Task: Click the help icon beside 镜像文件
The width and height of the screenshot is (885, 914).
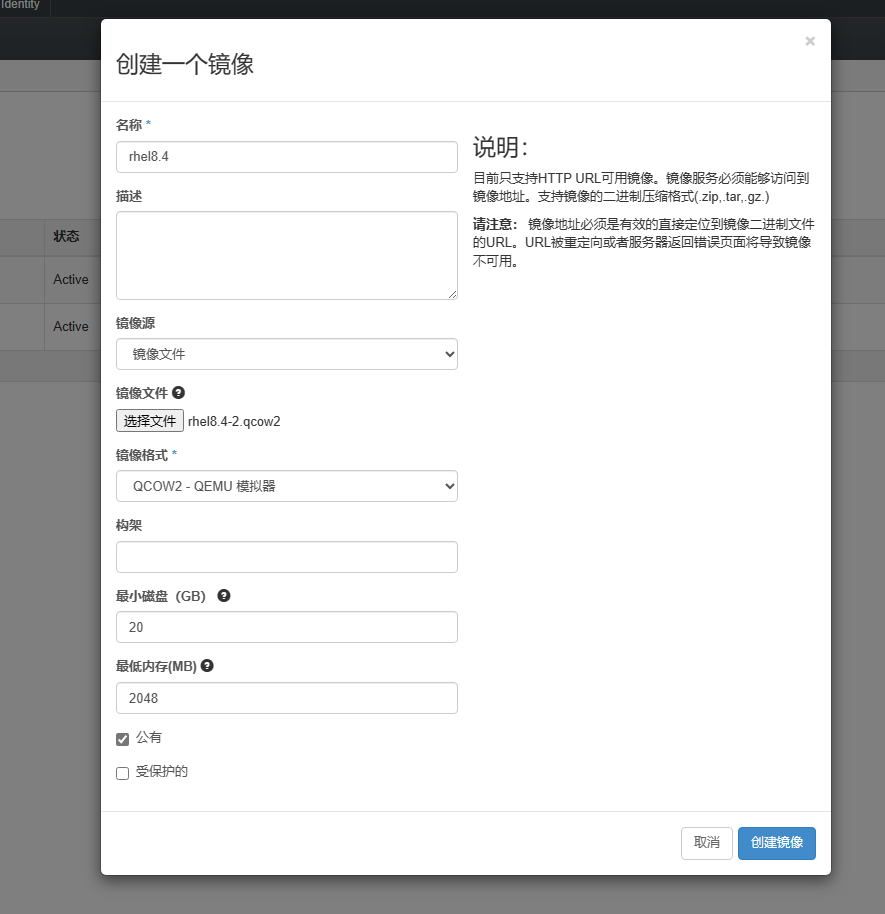Action: [x=178, y=393]
